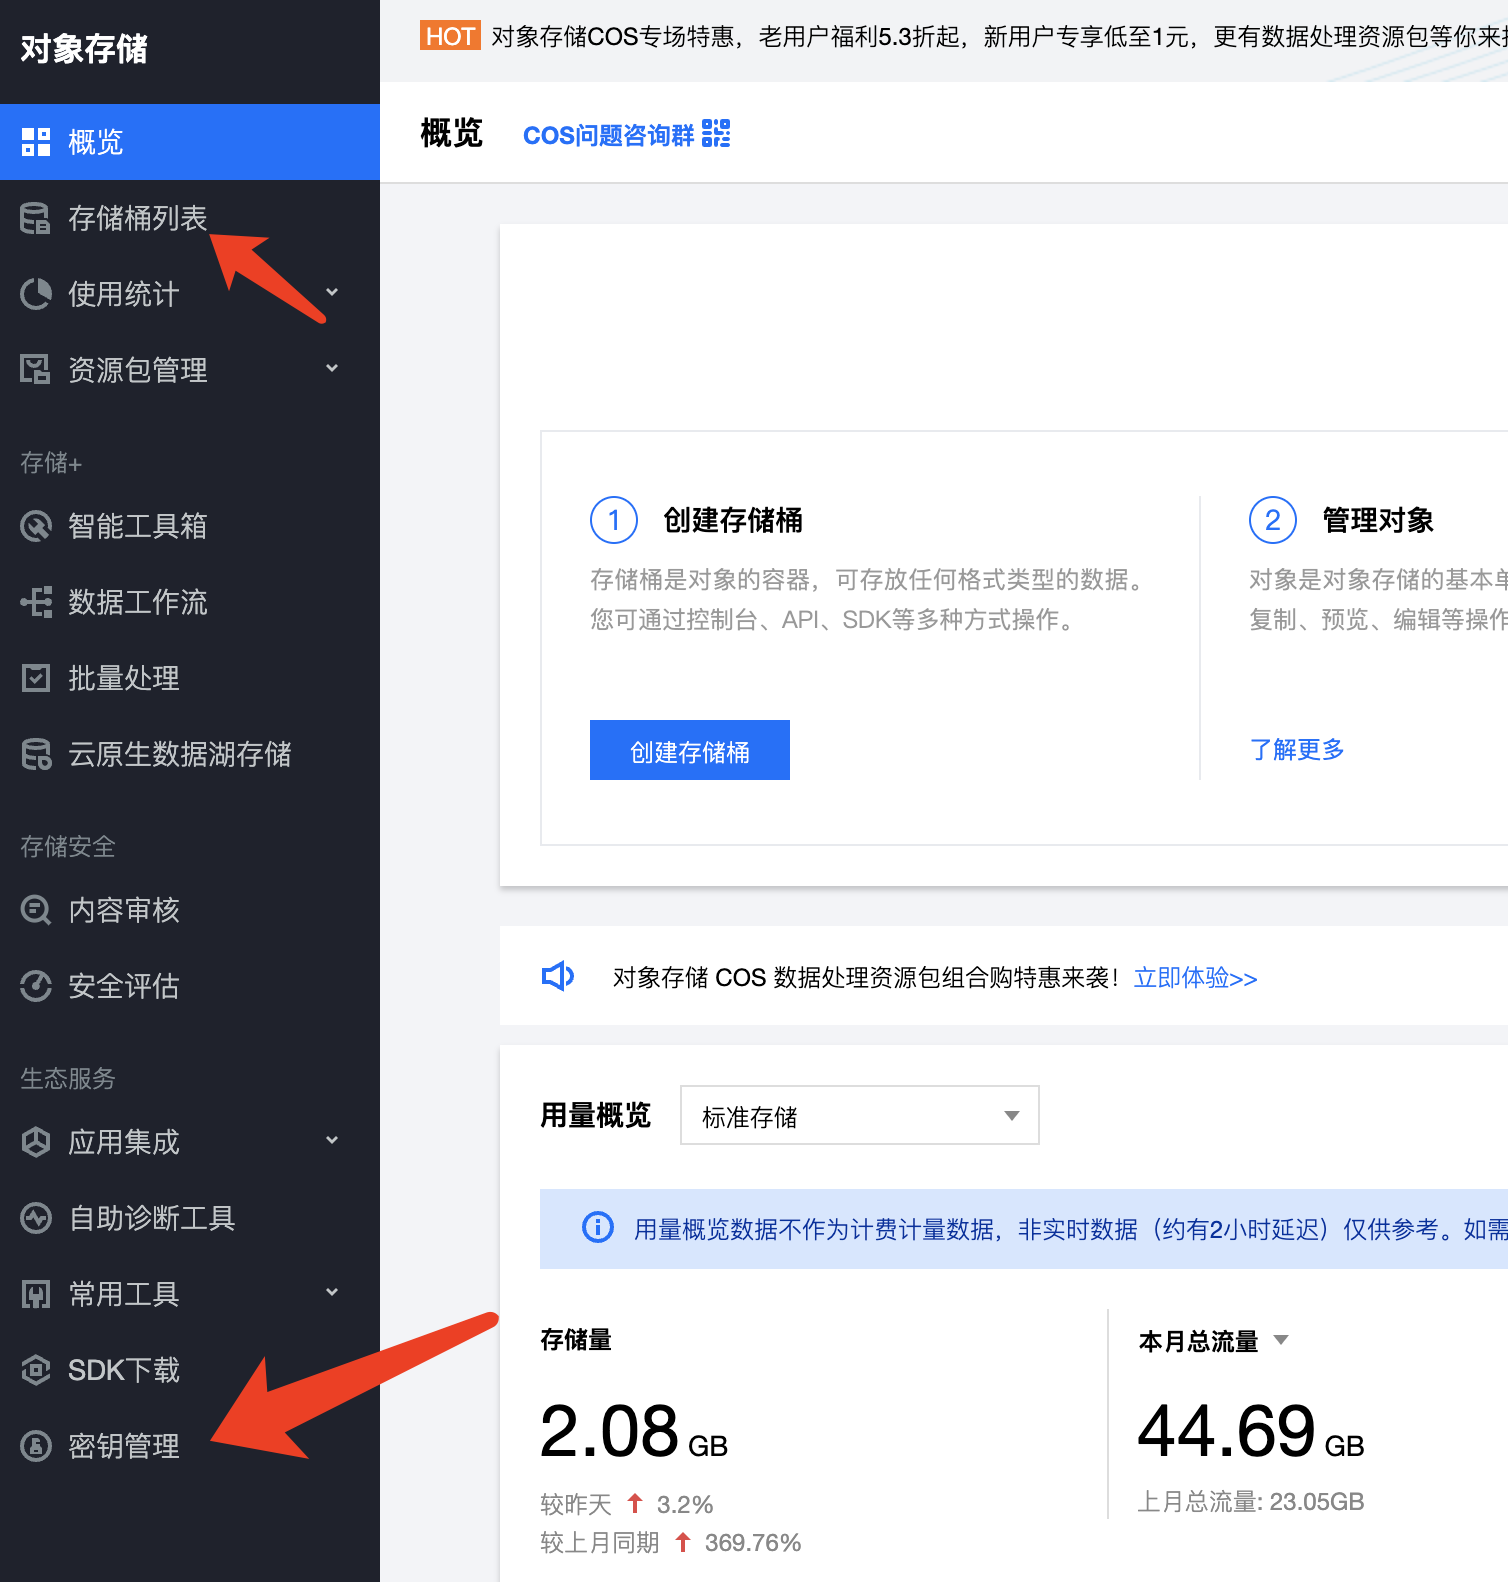Viewport: 1508px width, 1582px height.
Task: Click the 存储桶列表 bucket icon in sidebar
Action: click(x=36, y=218)
